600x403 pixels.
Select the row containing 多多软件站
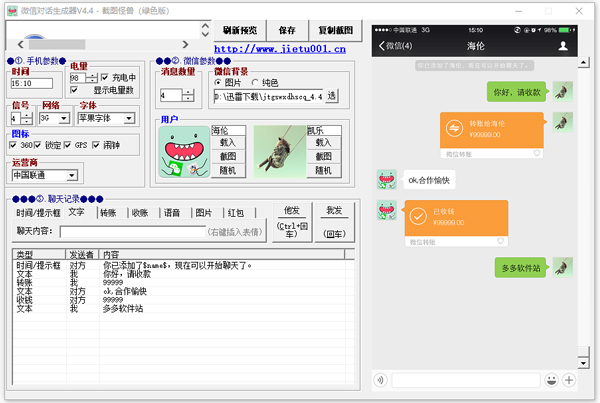click(x=184, y=308)
